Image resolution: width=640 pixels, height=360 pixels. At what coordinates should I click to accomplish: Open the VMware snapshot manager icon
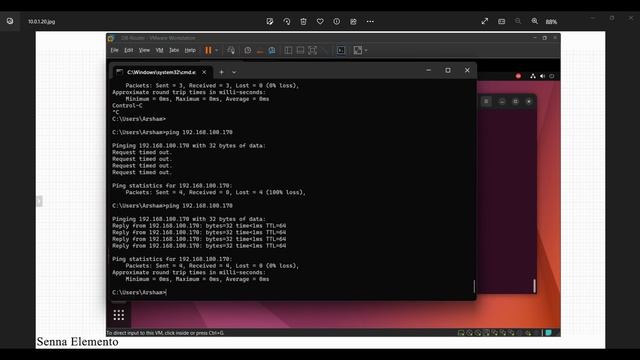click(272, 50)
